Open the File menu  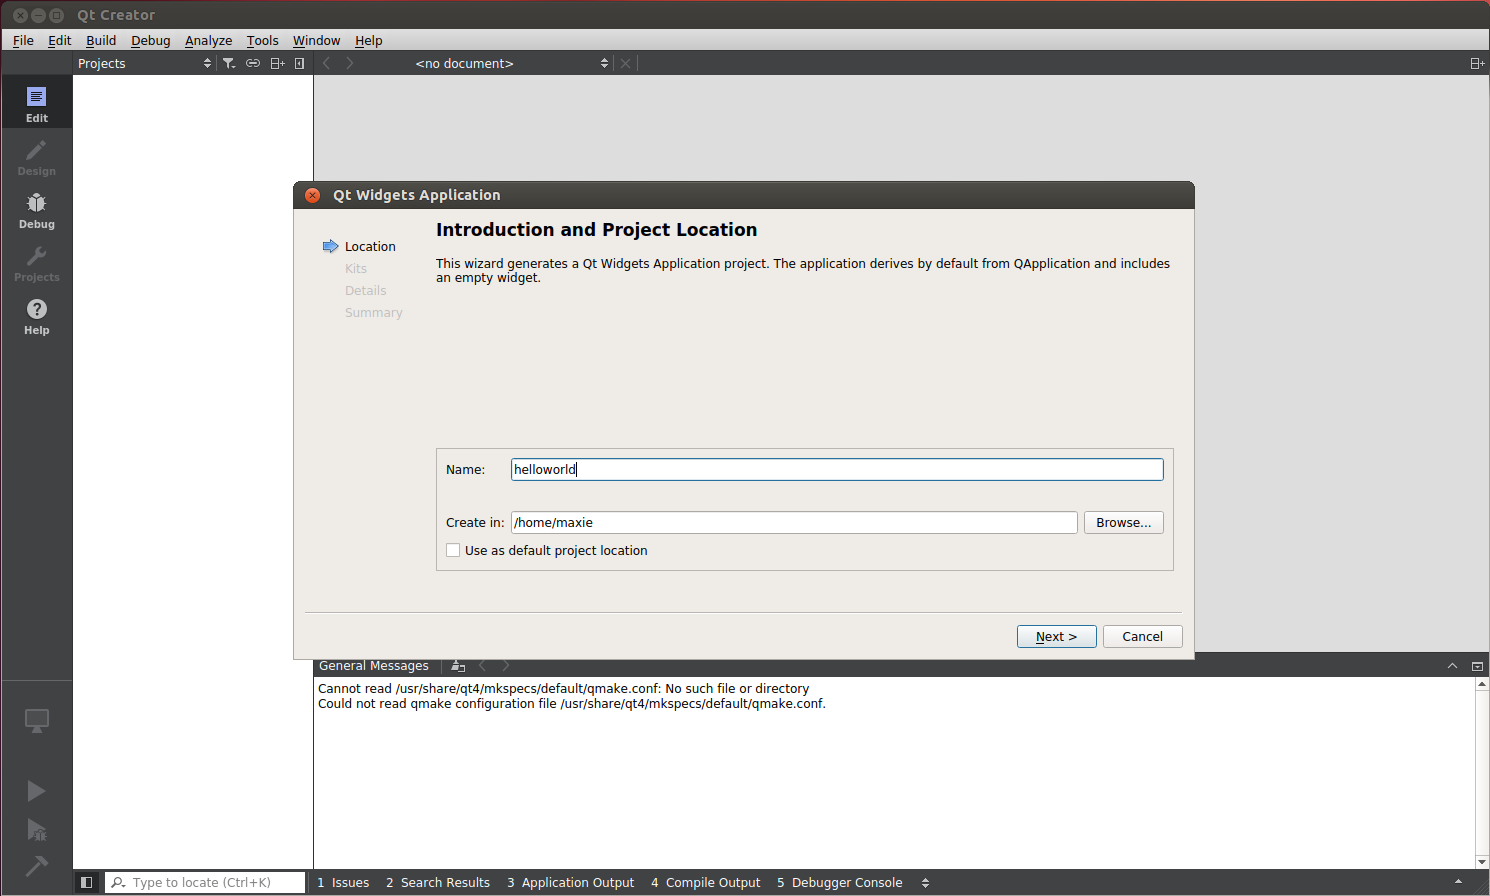(x=23, y=40)
